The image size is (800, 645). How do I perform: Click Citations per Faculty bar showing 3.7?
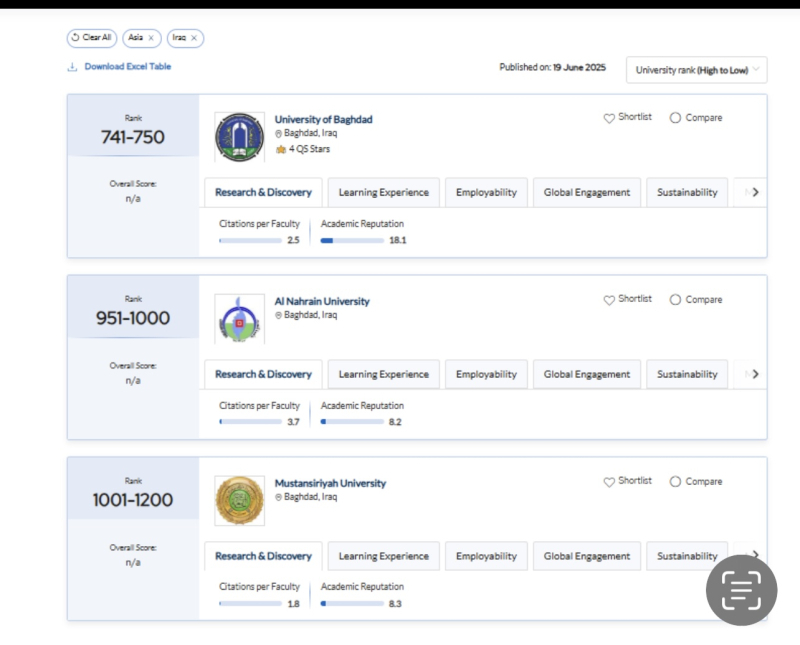(251, 422)
